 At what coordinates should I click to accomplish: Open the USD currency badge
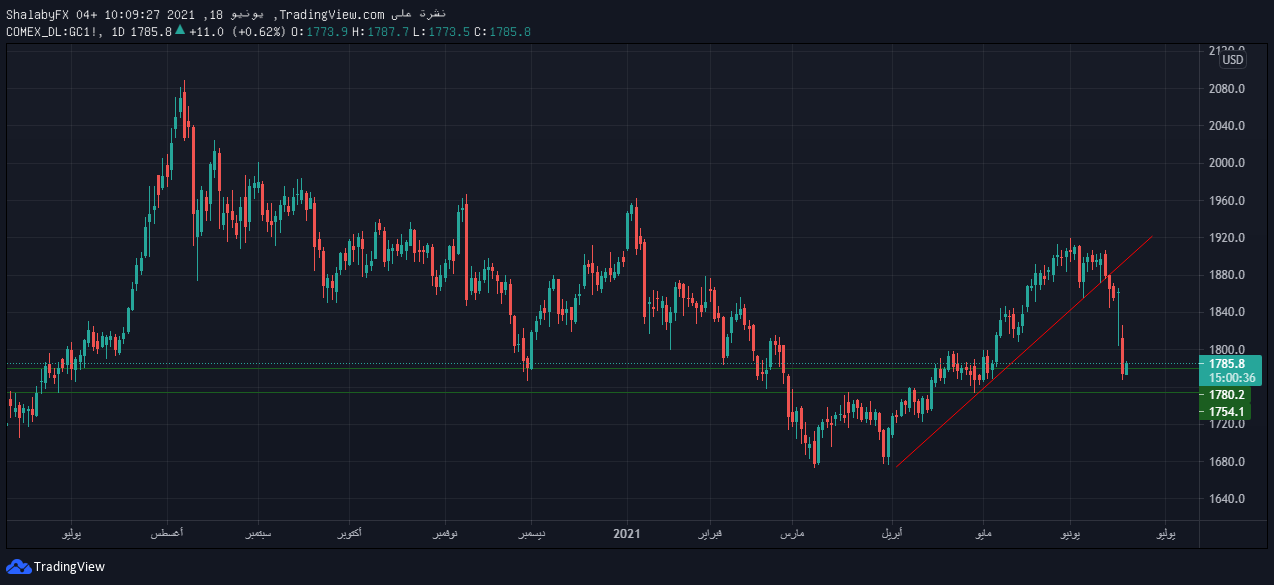coord(1233,60)
